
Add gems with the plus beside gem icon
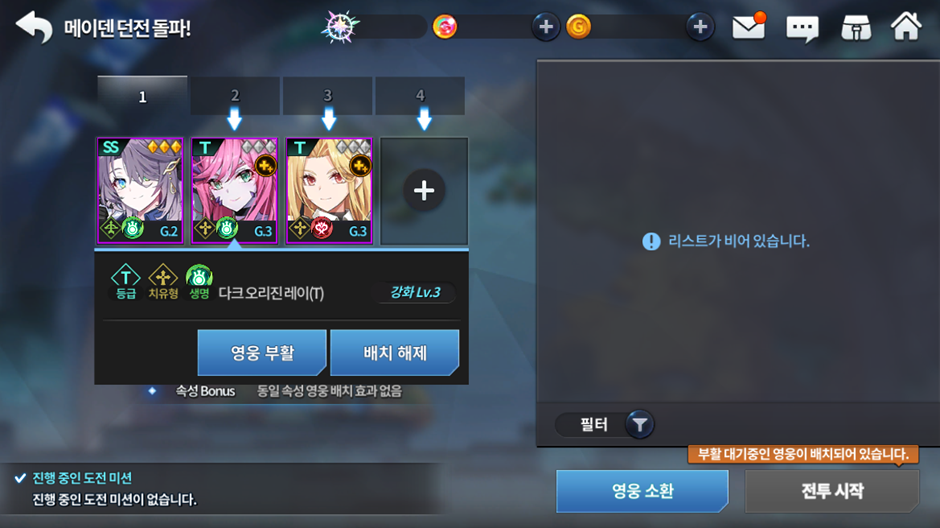point(546,27)
